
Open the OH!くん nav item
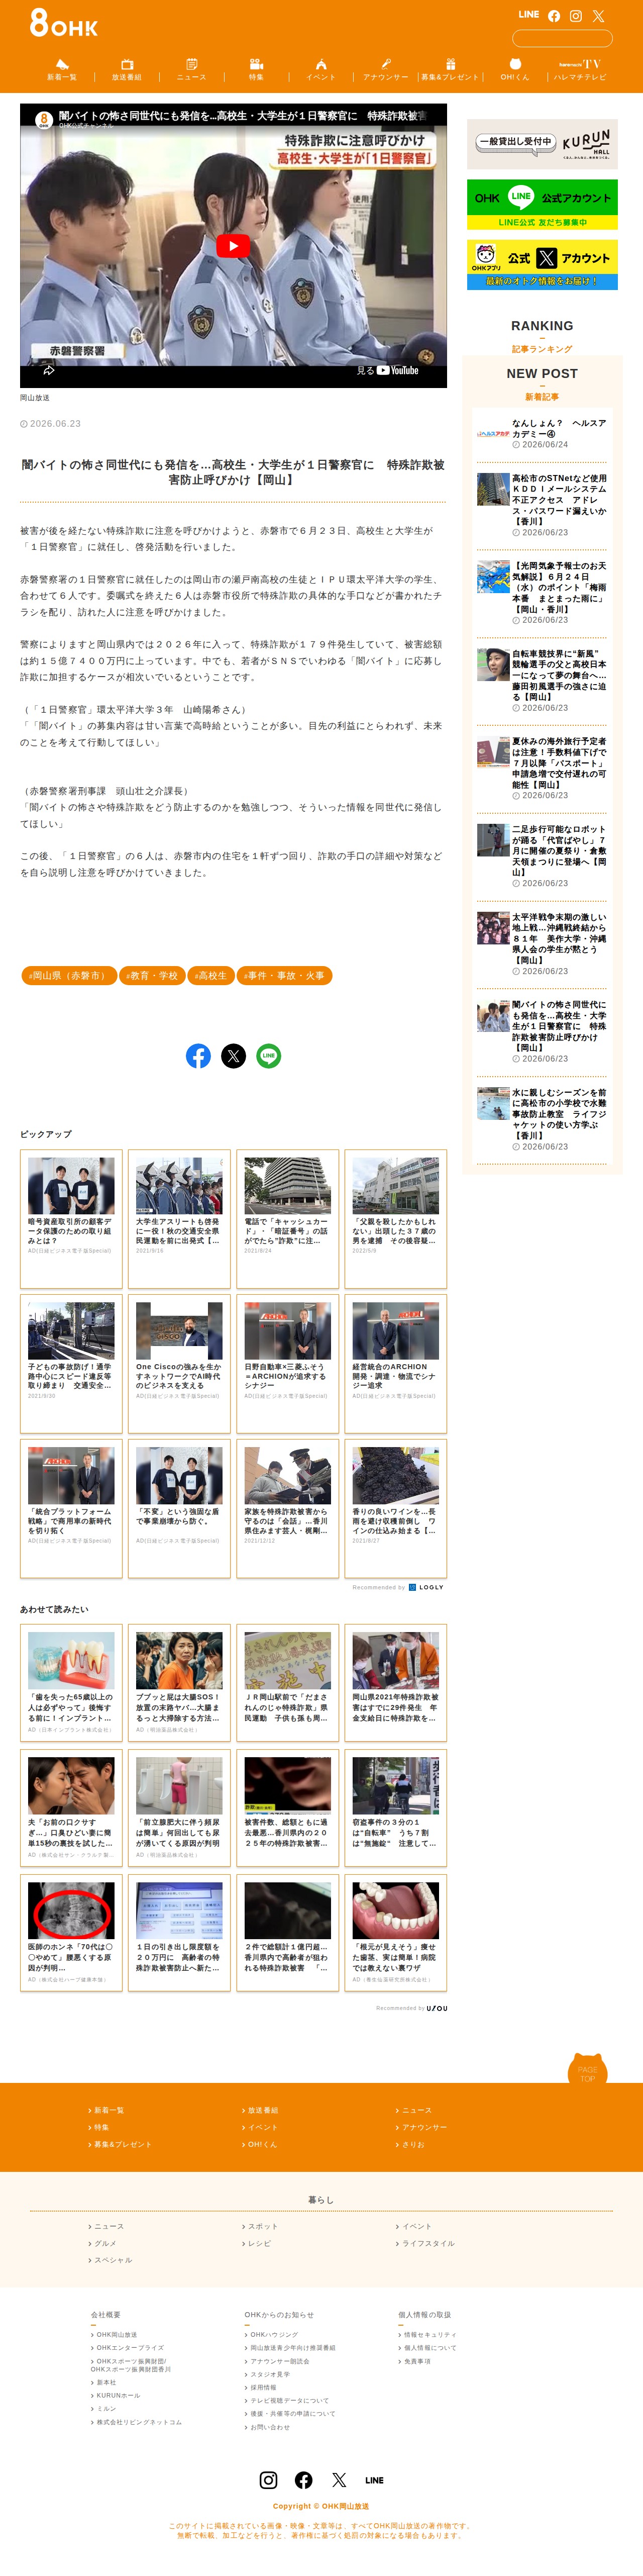coord(515,69)
